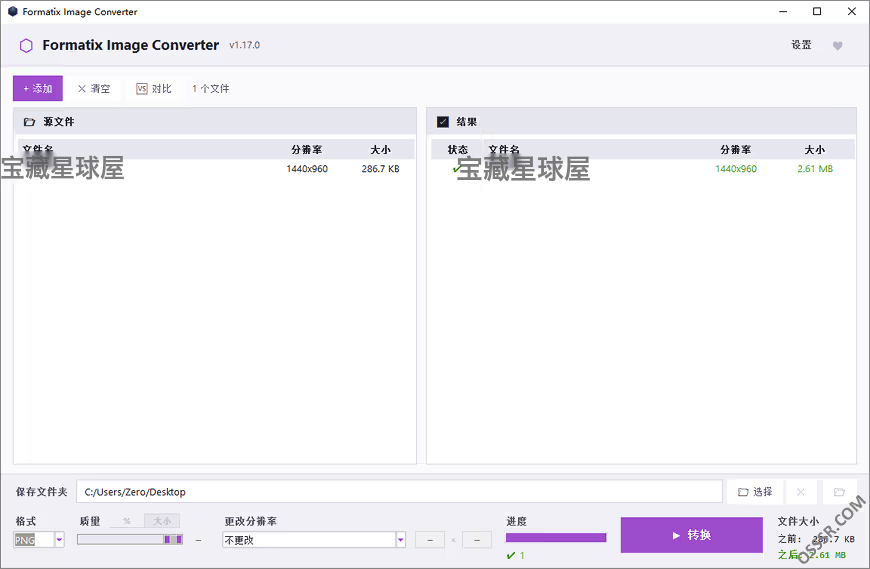The width and height of the screenshot is (870, 569).
Task: Click the 1440x960 source resolution value
Action: [307, 169]
